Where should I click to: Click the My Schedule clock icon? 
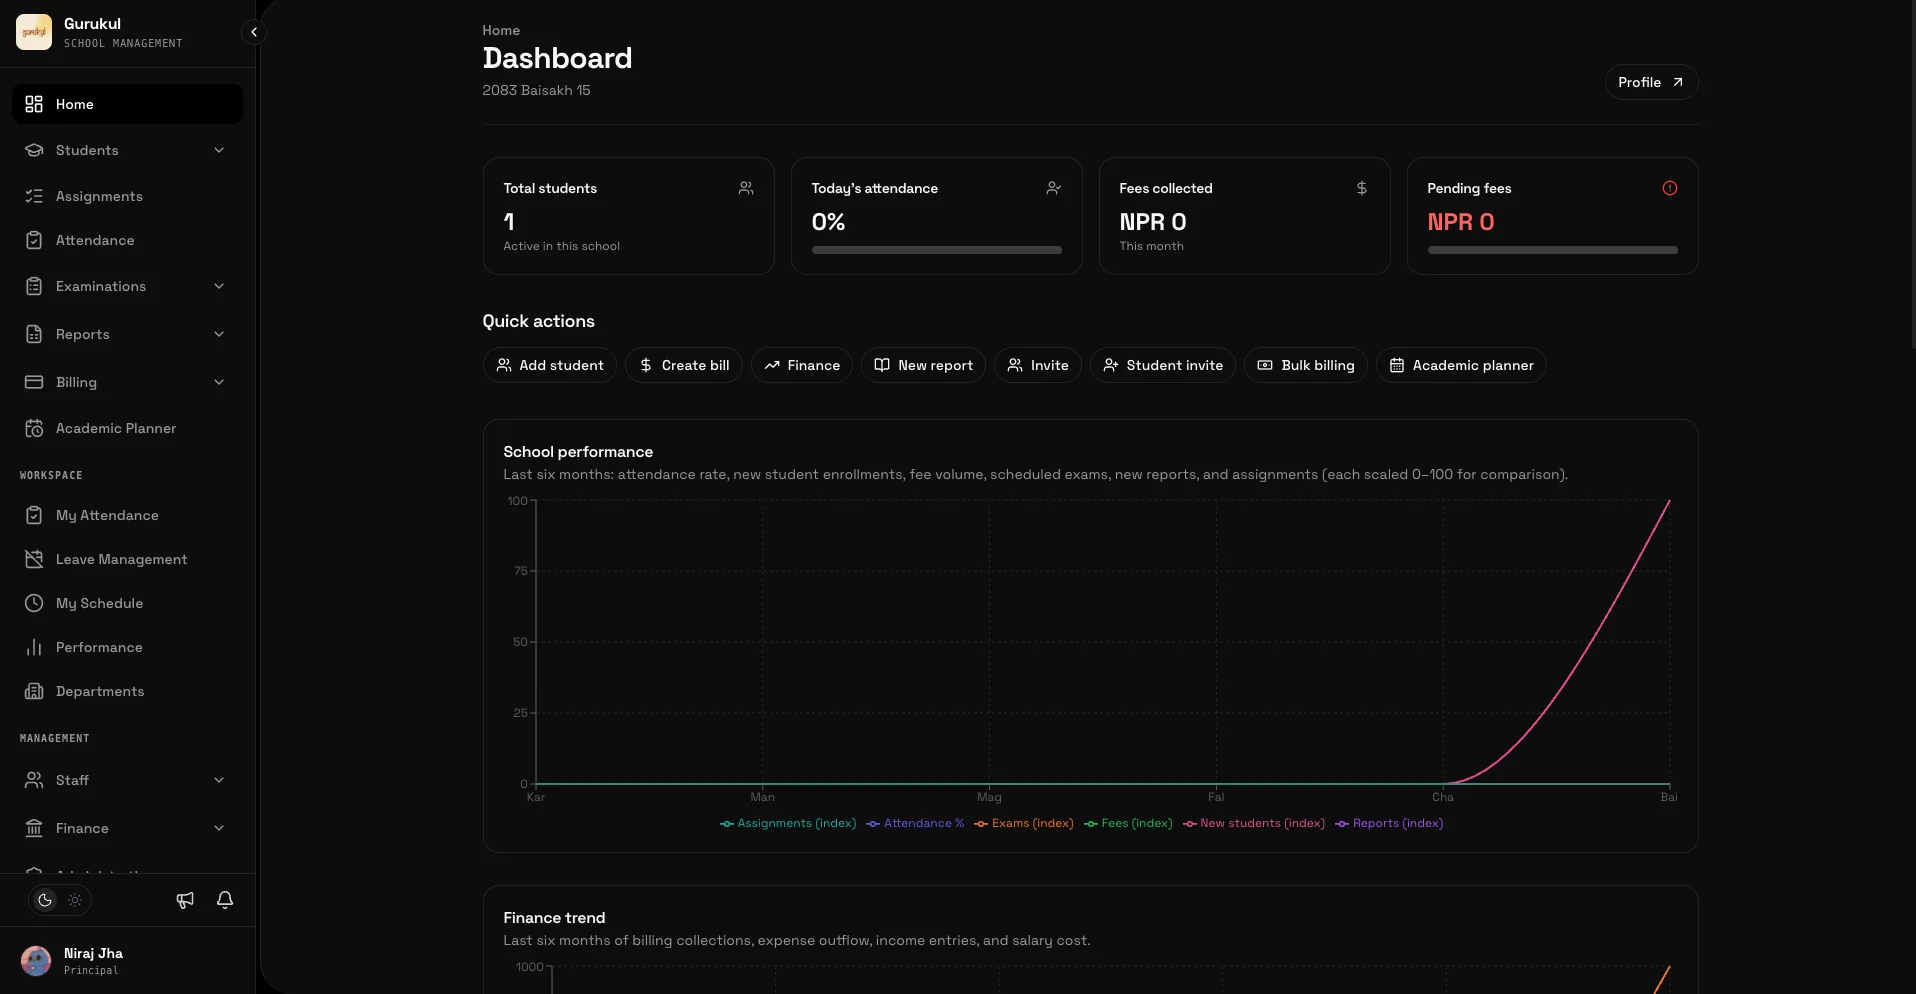click(x=34, y=603)
